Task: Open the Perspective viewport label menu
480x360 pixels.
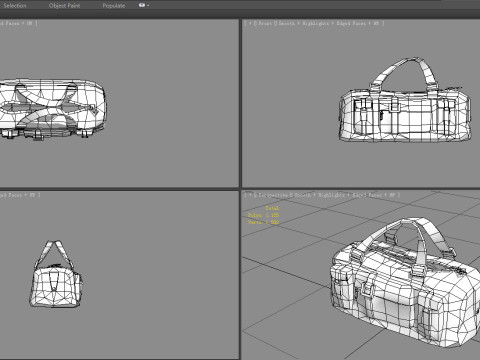Action: [x=273, y=195]
